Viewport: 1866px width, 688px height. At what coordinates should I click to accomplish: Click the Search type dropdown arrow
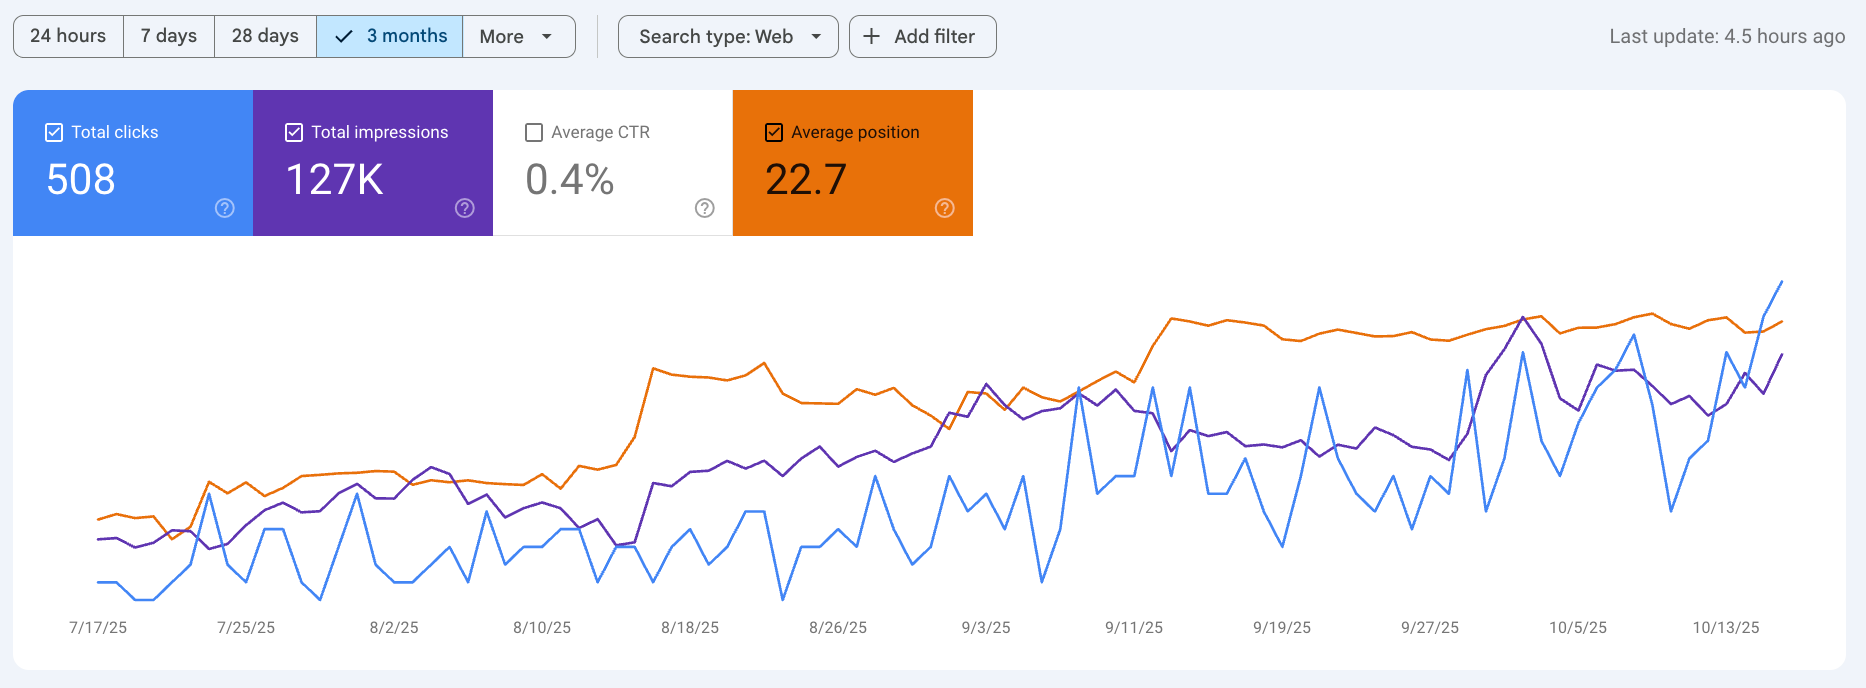817,37
